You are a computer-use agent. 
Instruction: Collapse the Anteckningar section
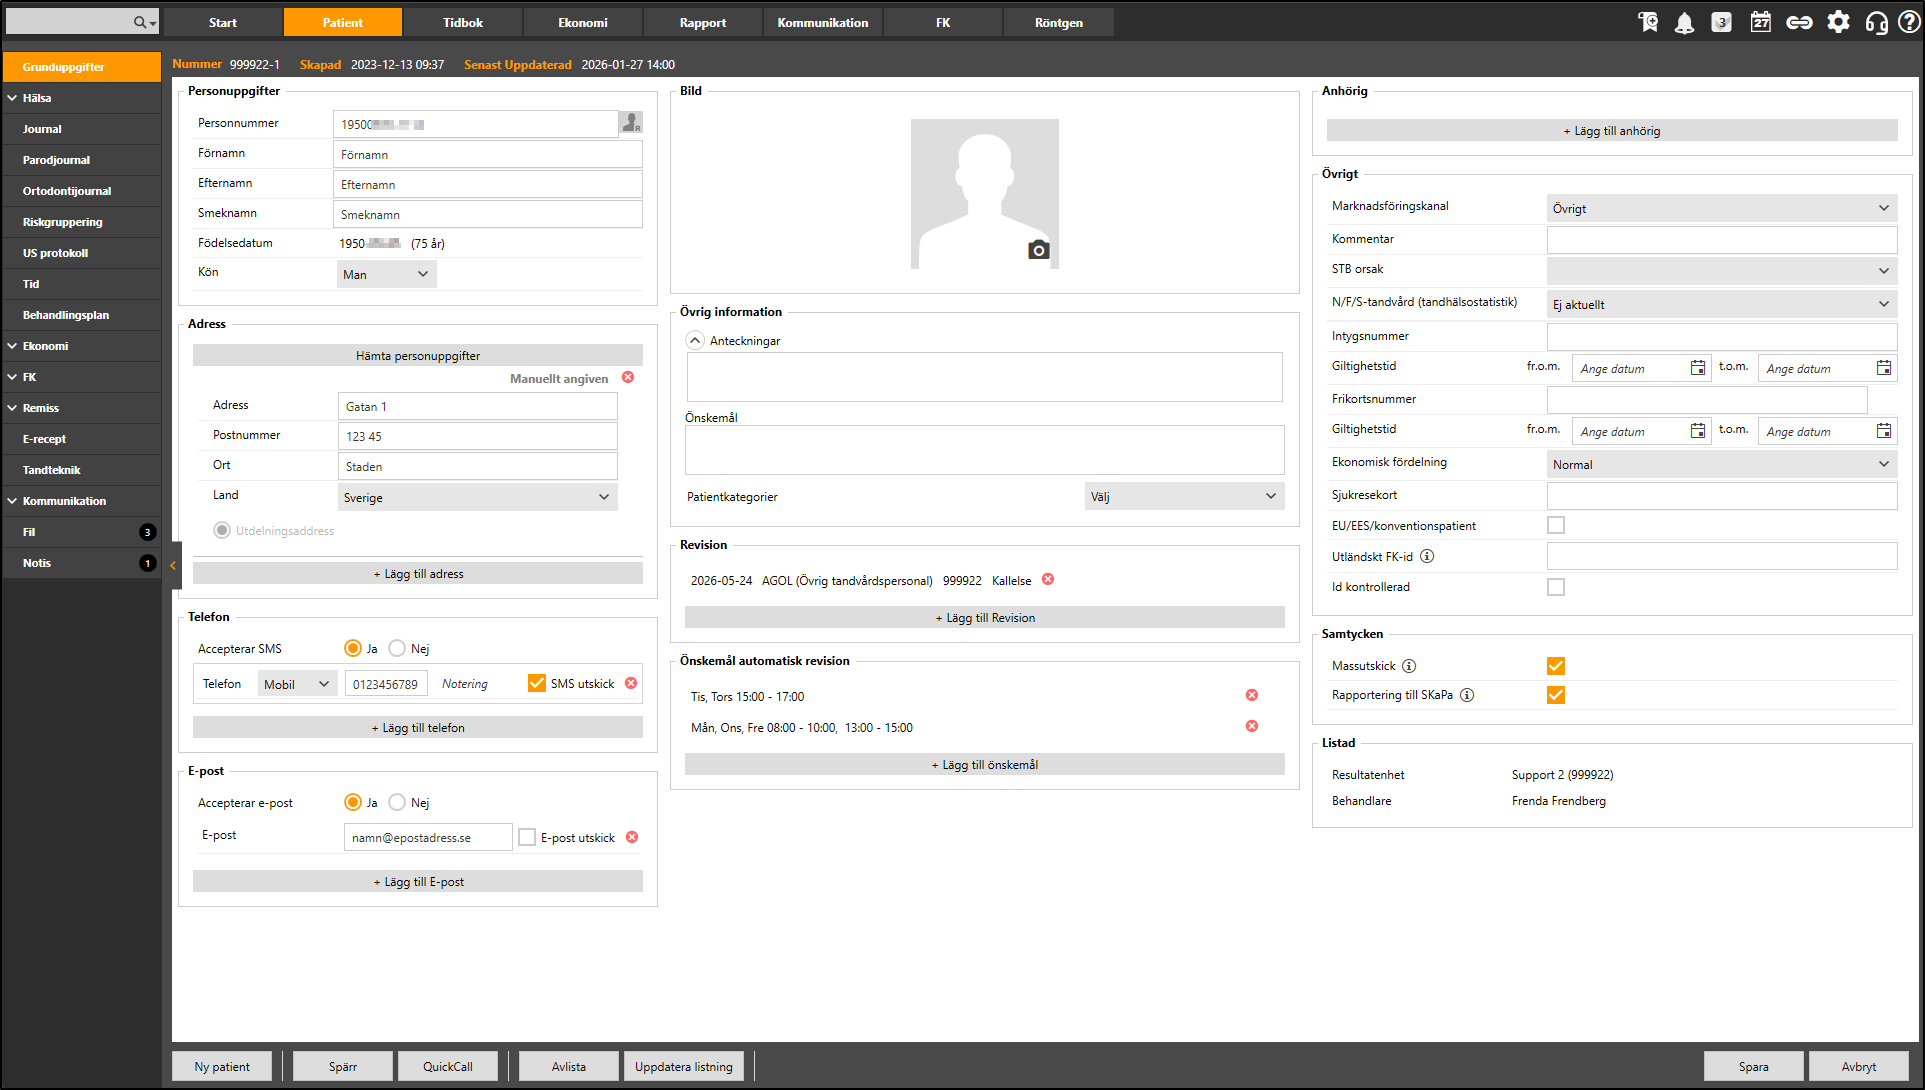tap(695, 340)
